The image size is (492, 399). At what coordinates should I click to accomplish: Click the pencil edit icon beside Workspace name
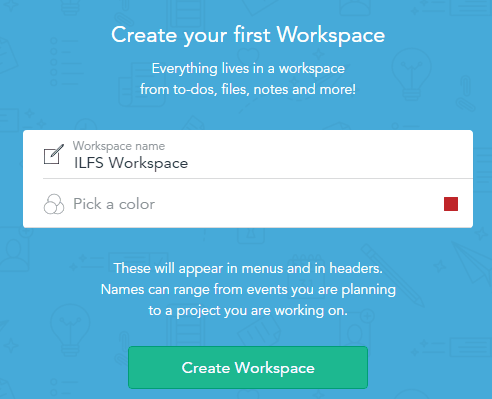pyautogui.click(x=54, y=154)
